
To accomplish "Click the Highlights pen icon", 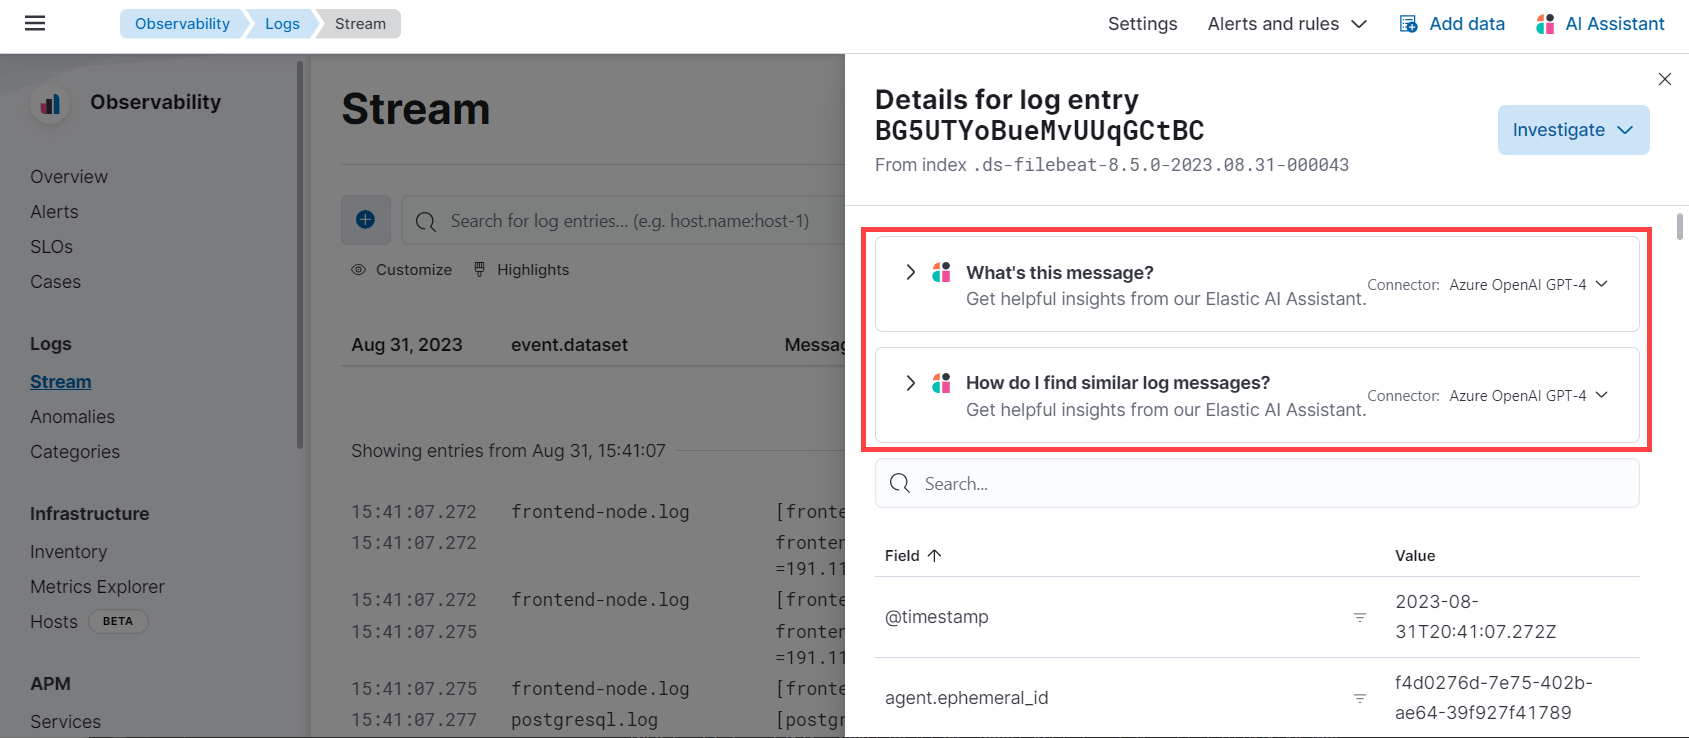I will [480, 270].
